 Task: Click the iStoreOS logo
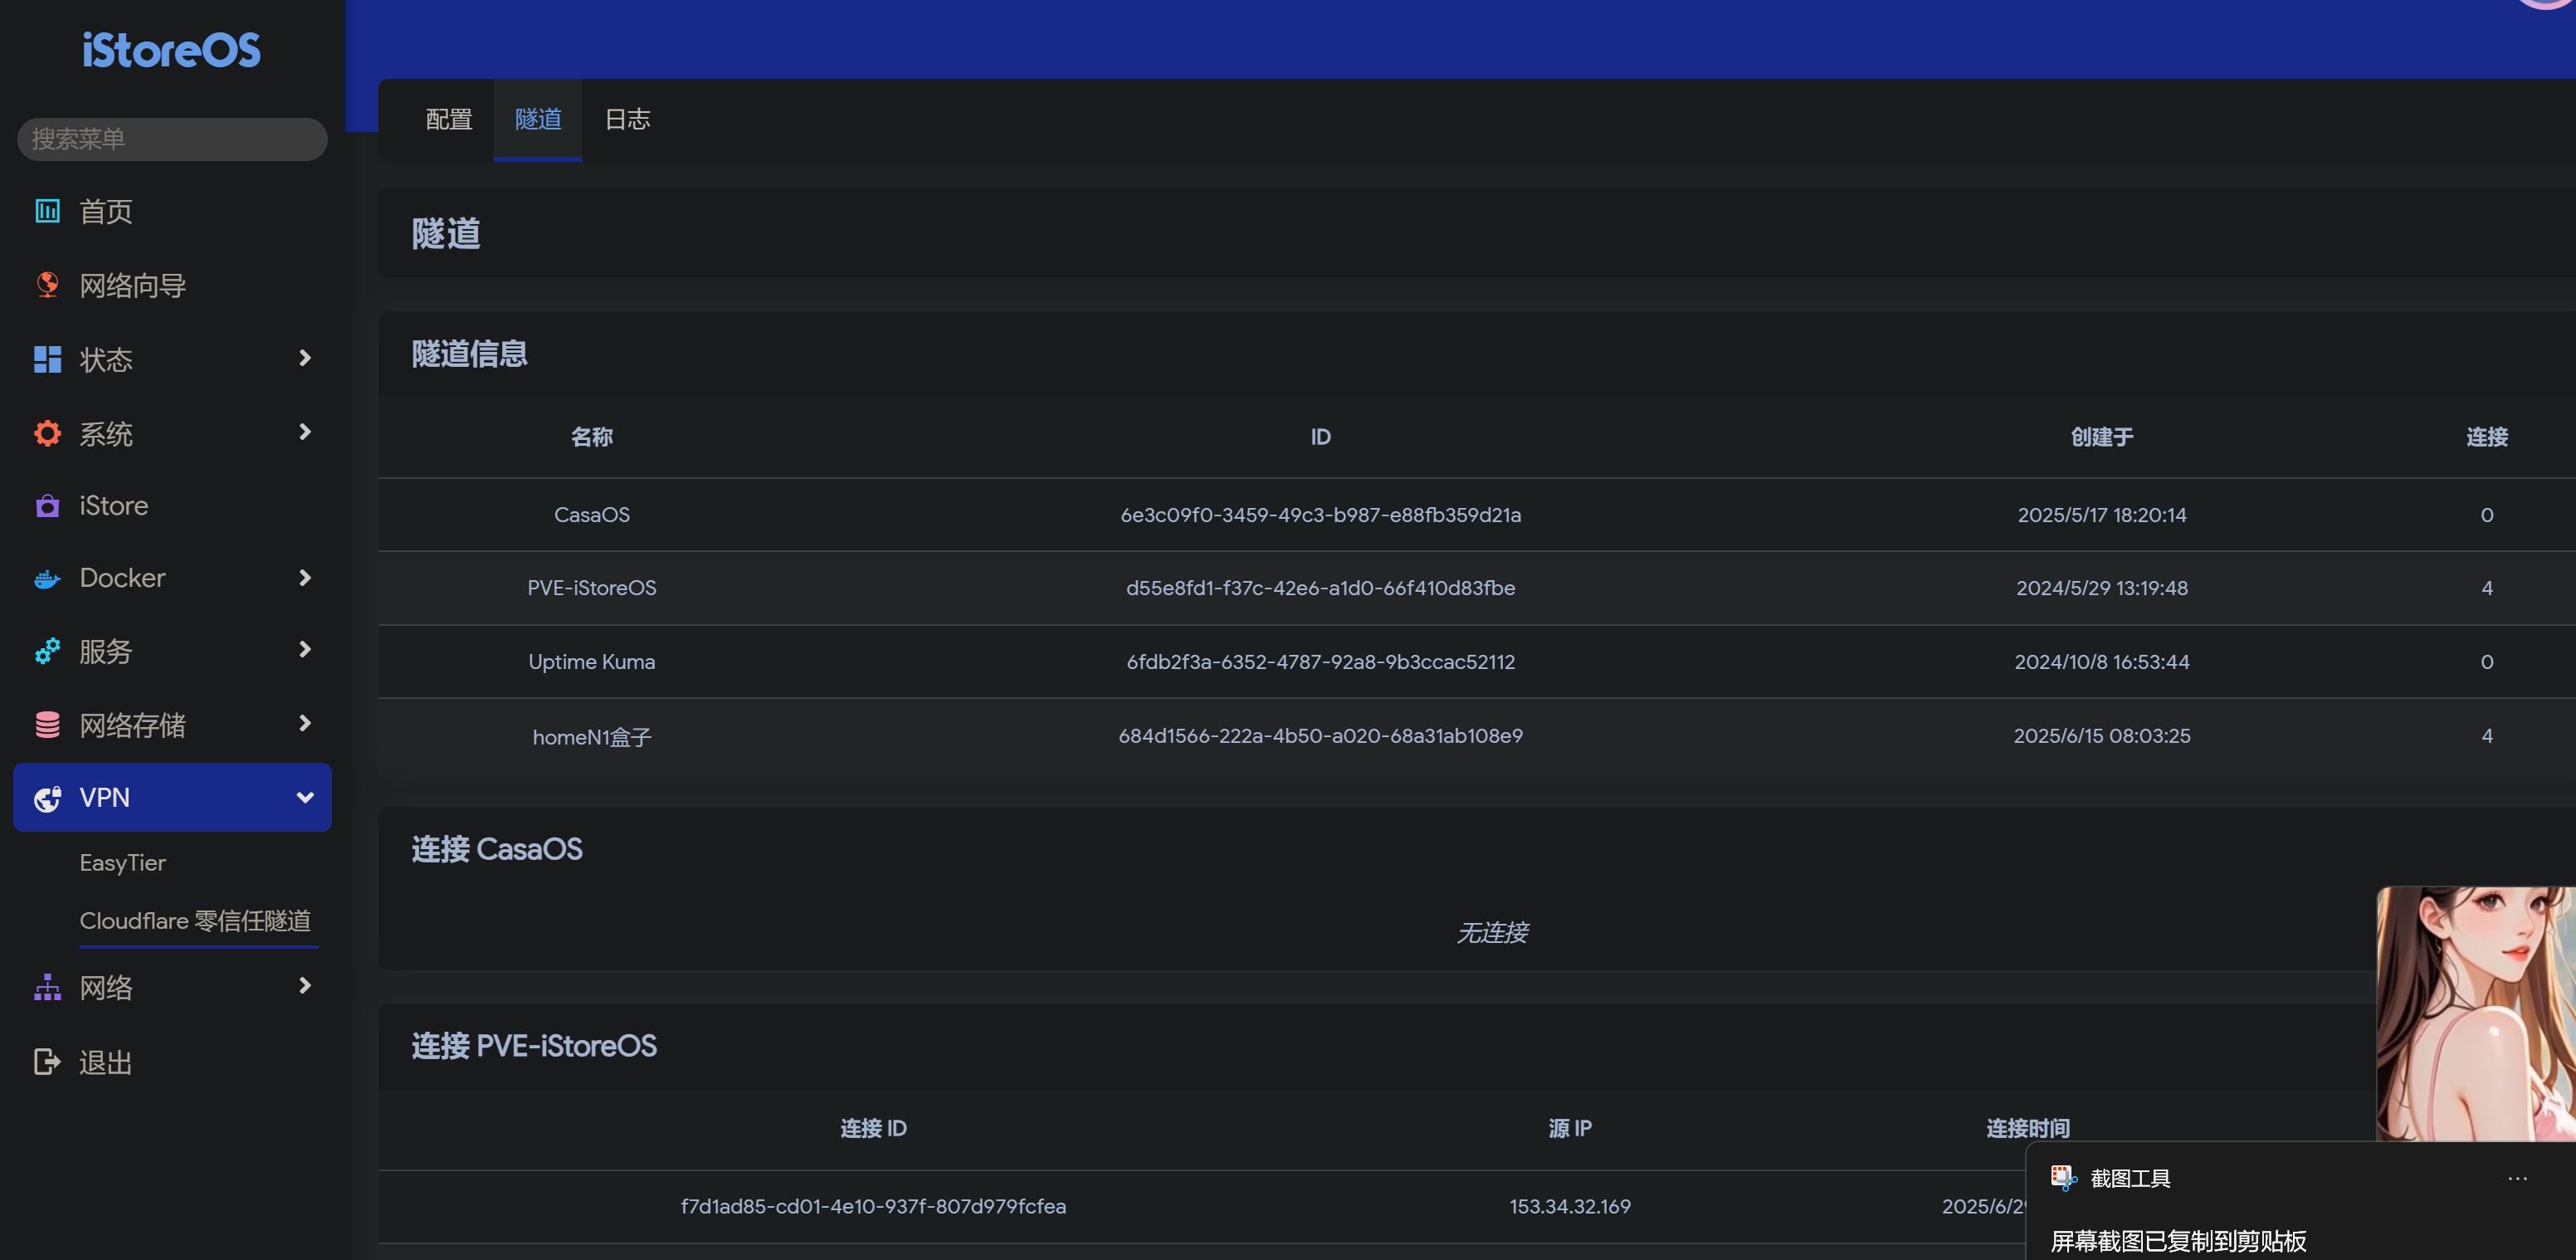(x=171, y=51)
